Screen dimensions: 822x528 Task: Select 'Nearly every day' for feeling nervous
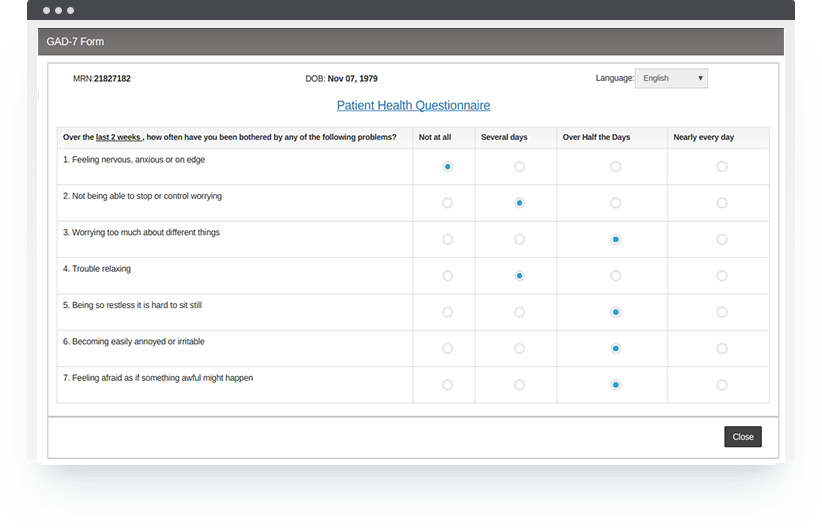722,167
